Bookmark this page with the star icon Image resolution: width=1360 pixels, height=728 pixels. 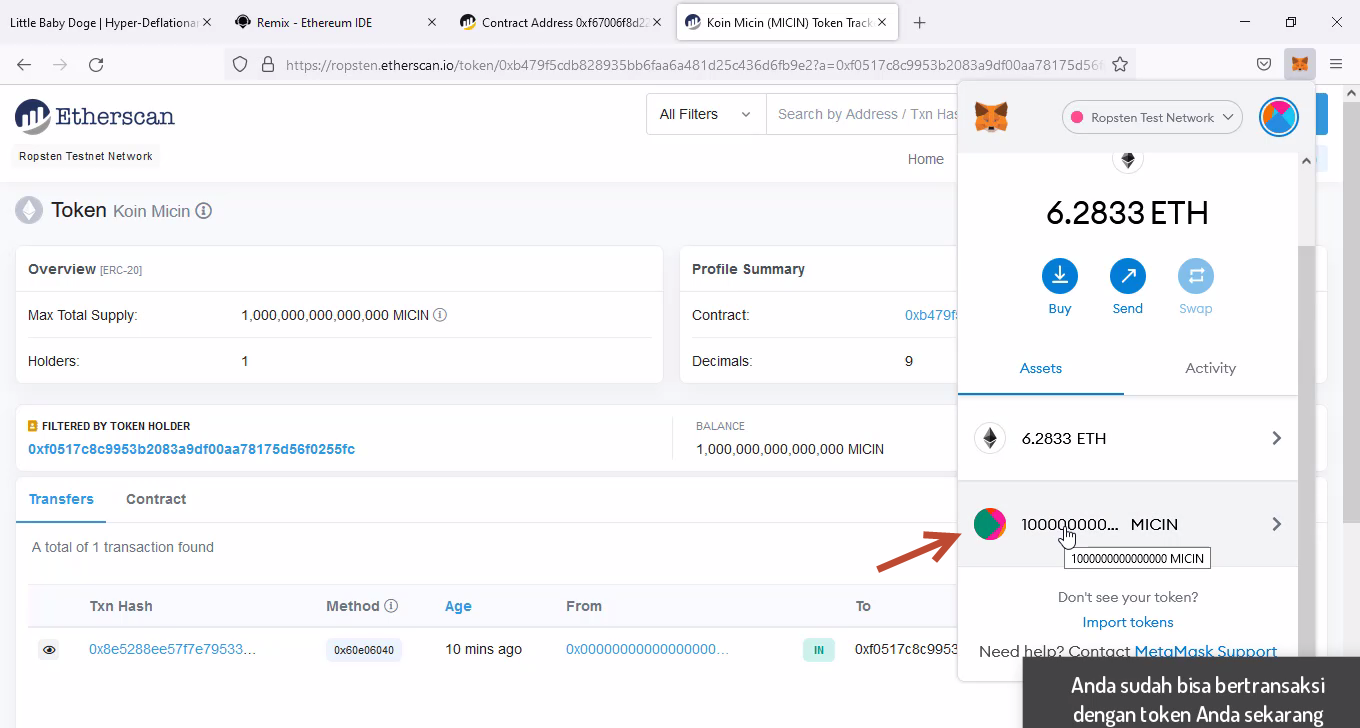[1120, 64]
